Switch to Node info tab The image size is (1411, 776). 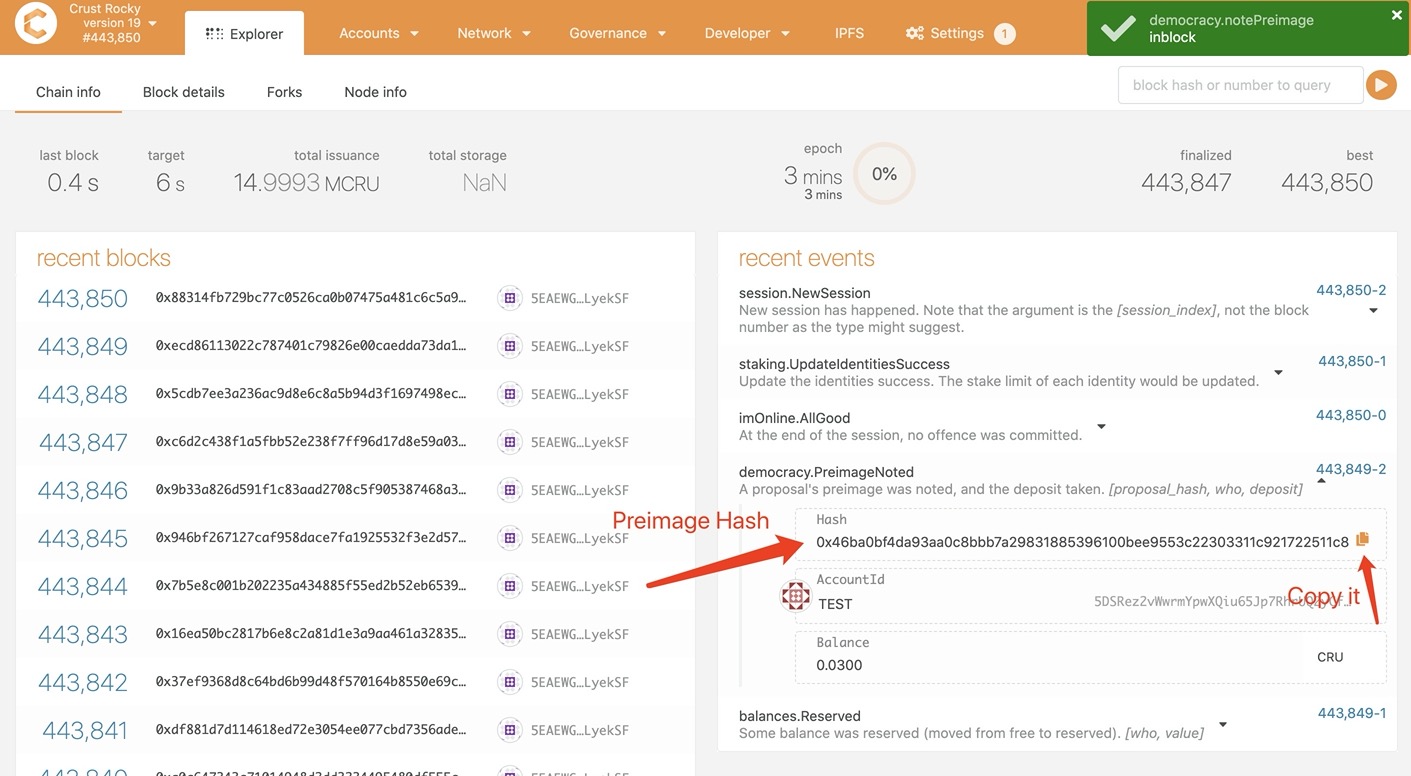click(x=375, y=92)
